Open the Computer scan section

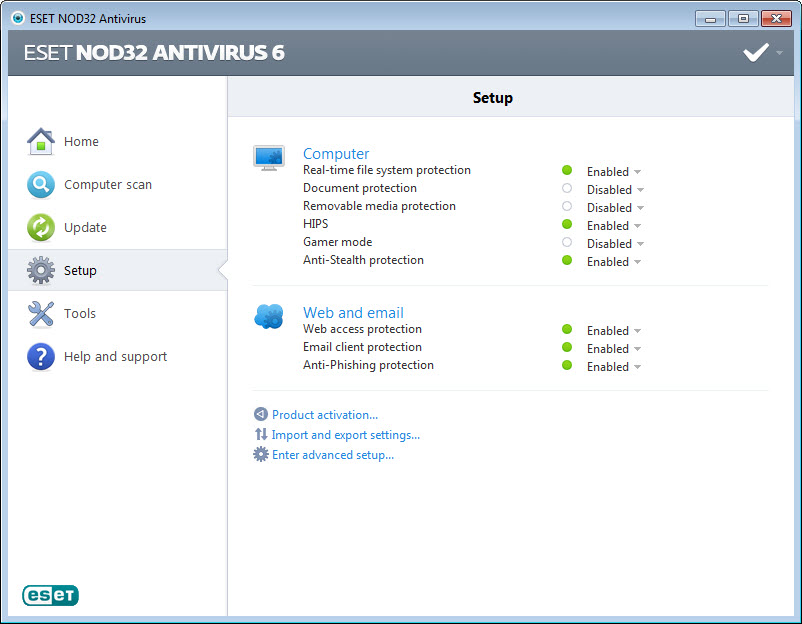[x=118, y=184]
